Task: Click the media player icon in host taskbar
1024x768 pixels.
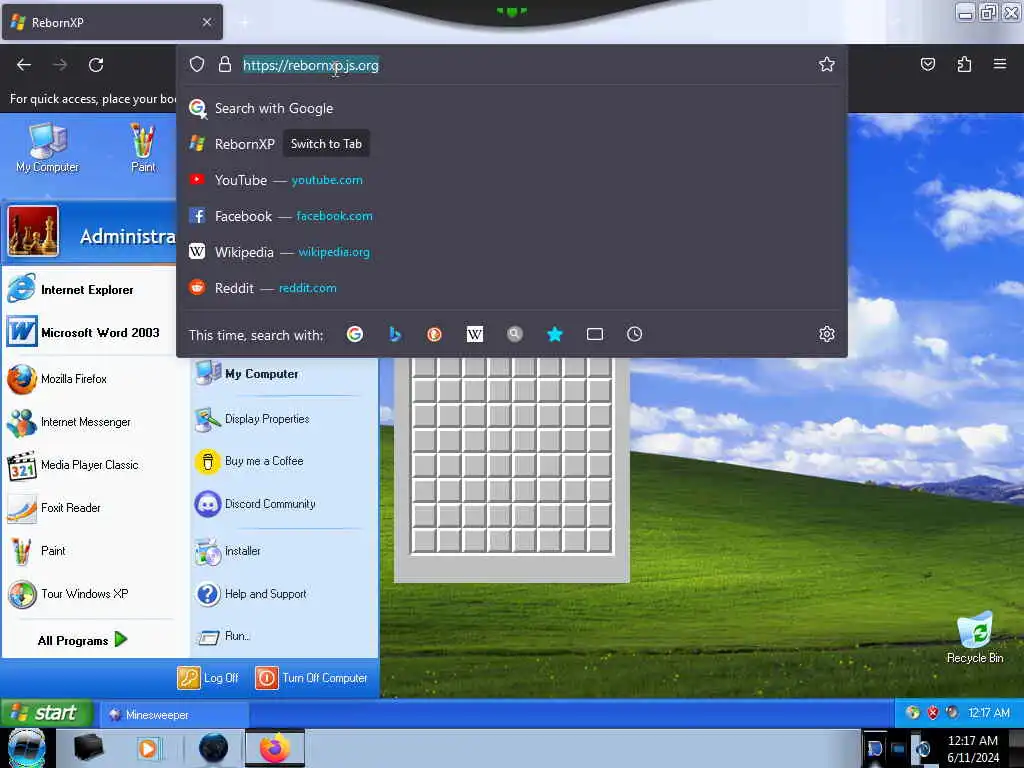Action: click(x=148, y=748)
